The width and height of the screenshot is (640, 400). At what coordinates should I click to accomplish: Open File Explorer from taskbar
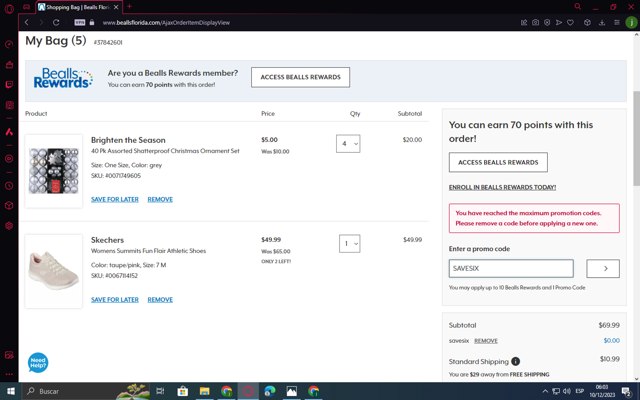tap(204, 391)
